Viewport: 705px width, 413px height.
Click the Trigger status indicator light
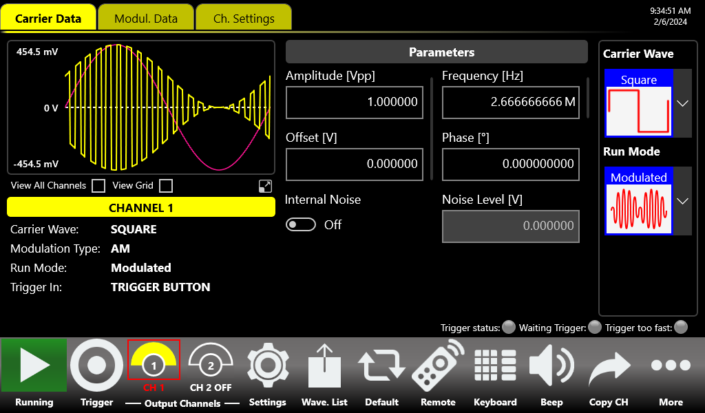pyautogui.click(x=509, y=327)
